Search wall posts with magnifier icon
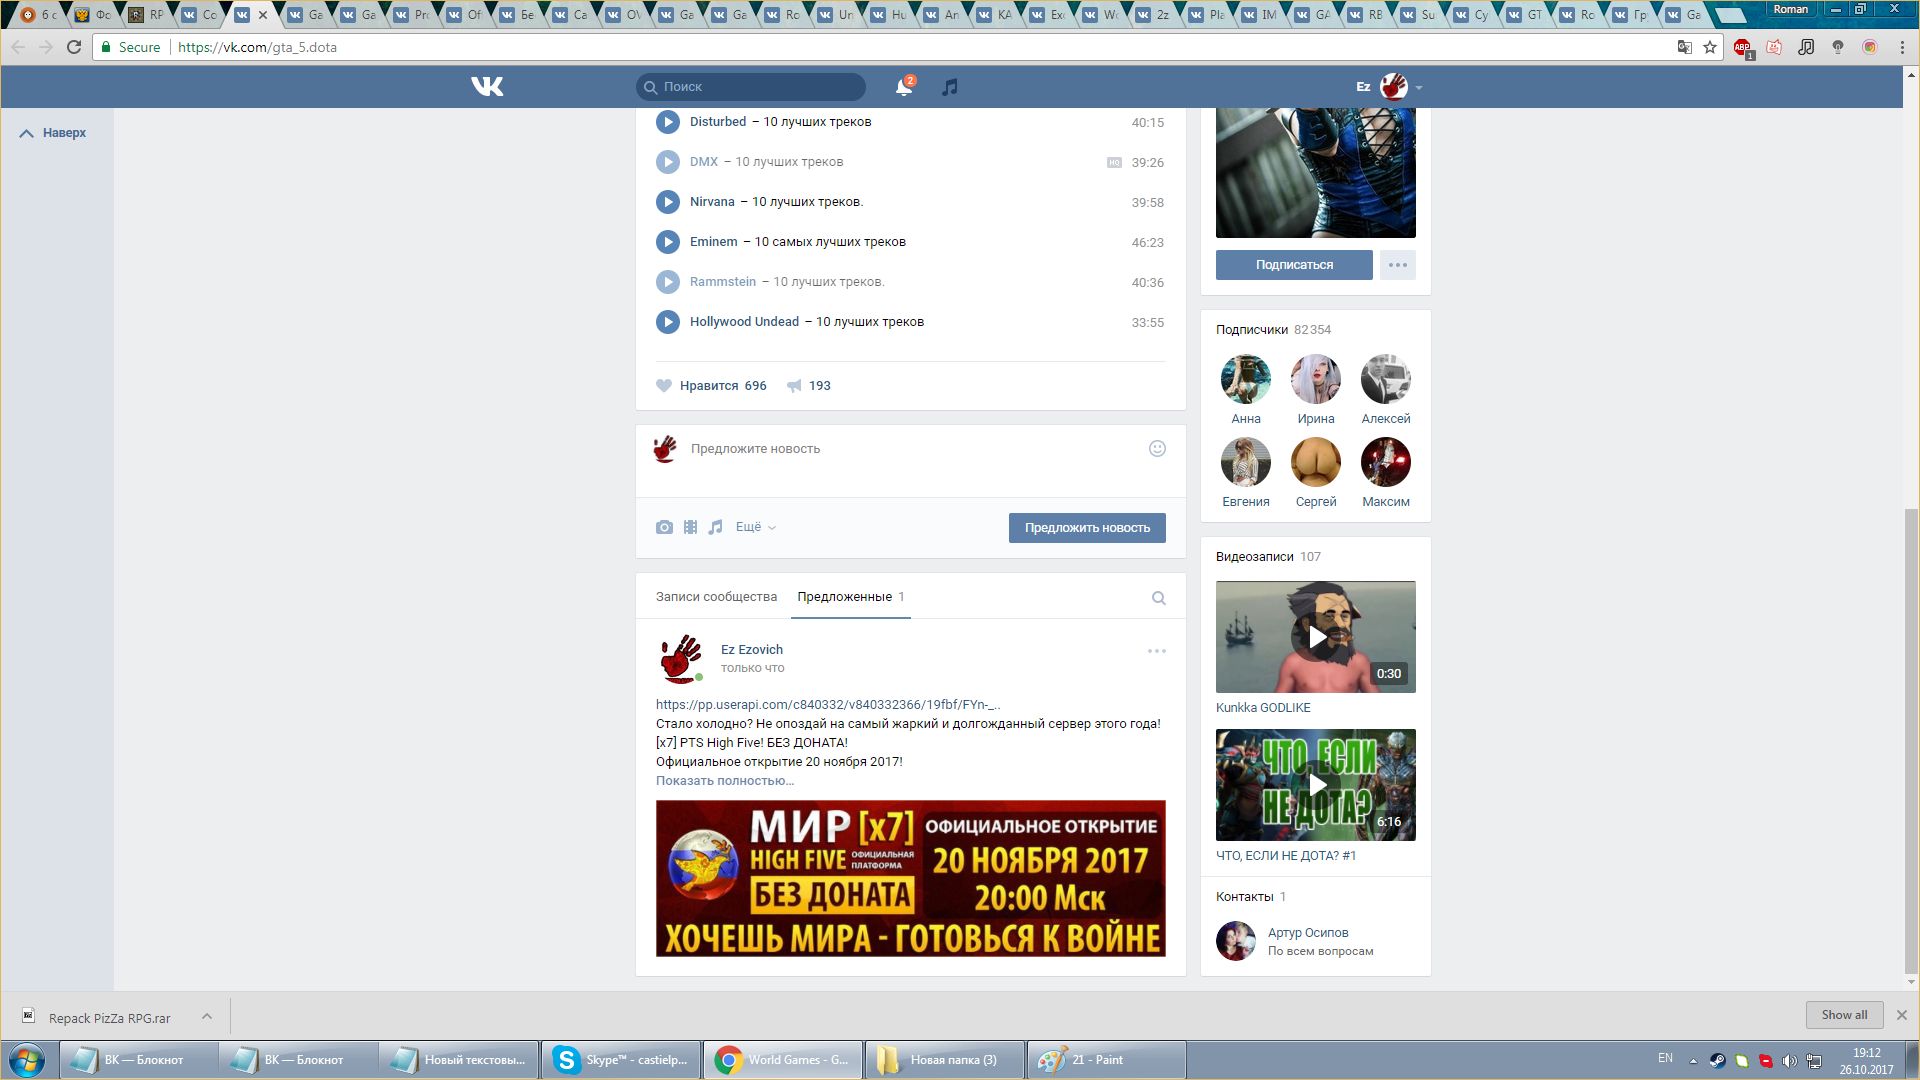1920x1080 pixels. (1158, 598)
